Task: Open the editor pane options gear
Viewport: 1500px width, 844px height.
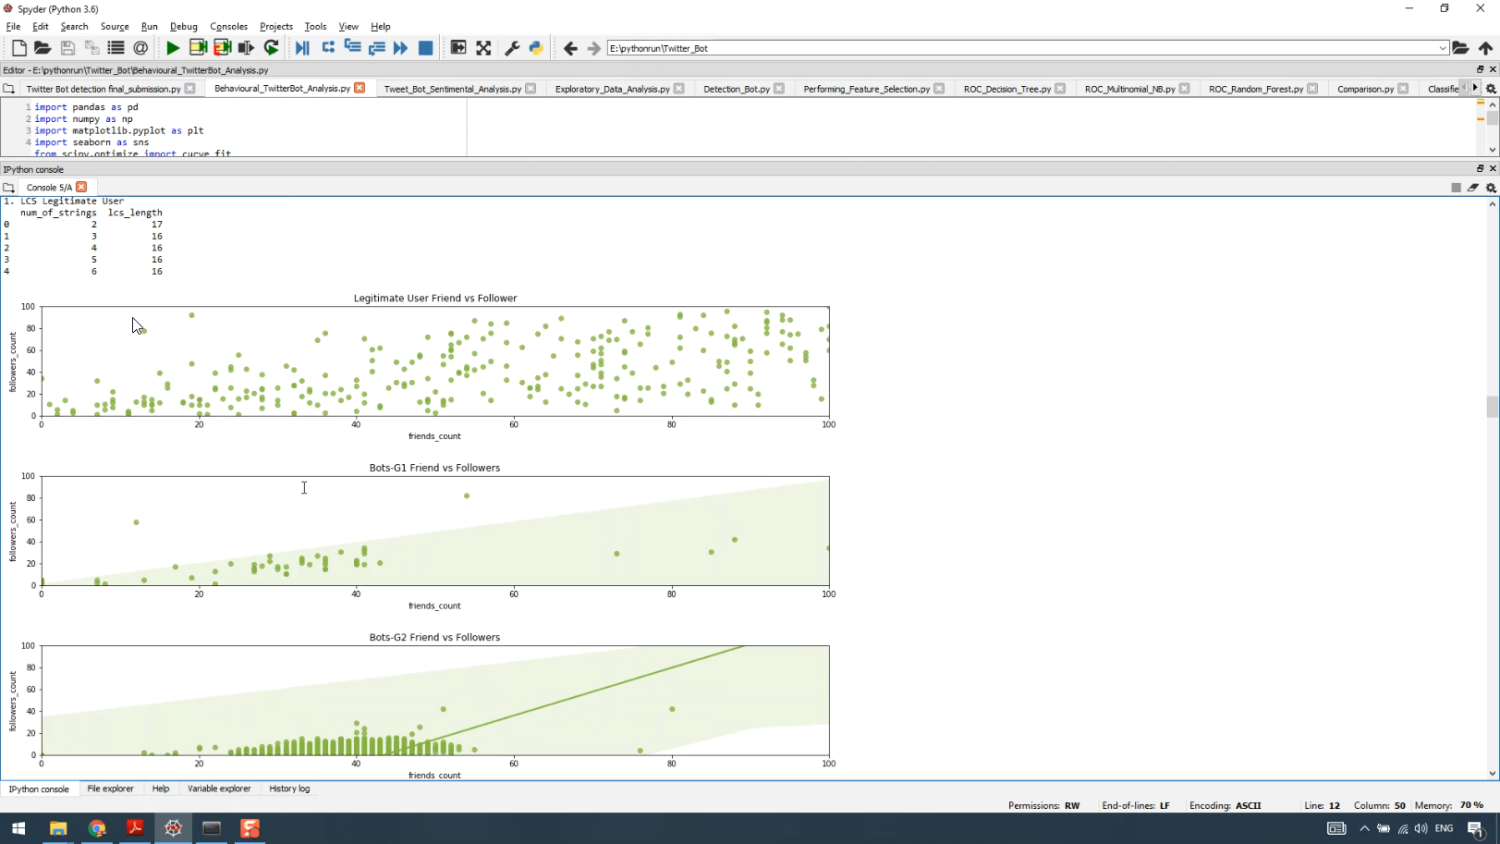Action: (1490, 89)
